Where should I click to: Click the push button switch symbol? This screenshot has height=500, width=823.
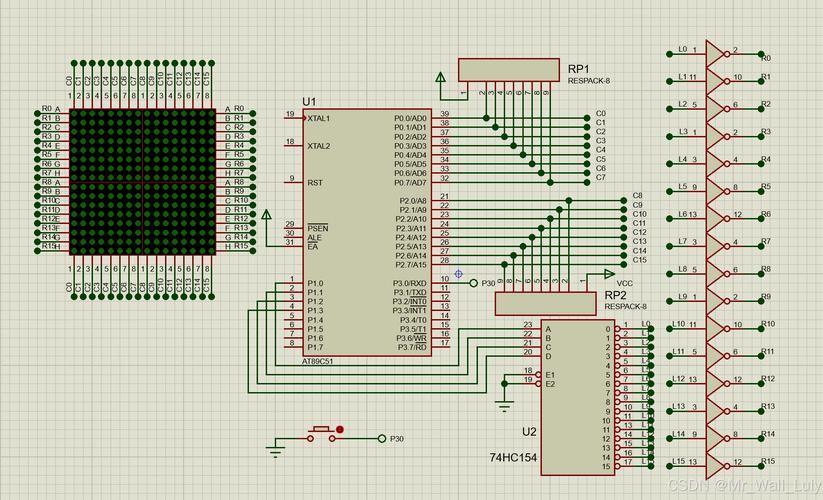[x=321, y=434]
